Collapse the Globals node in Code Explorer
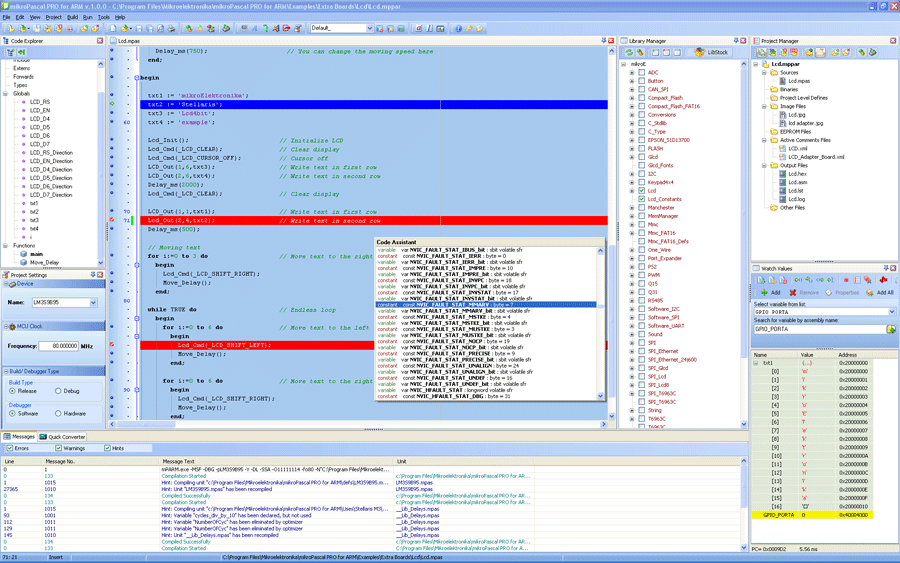The height and width of the screenshot is (563, 900). tap(6, 94)
